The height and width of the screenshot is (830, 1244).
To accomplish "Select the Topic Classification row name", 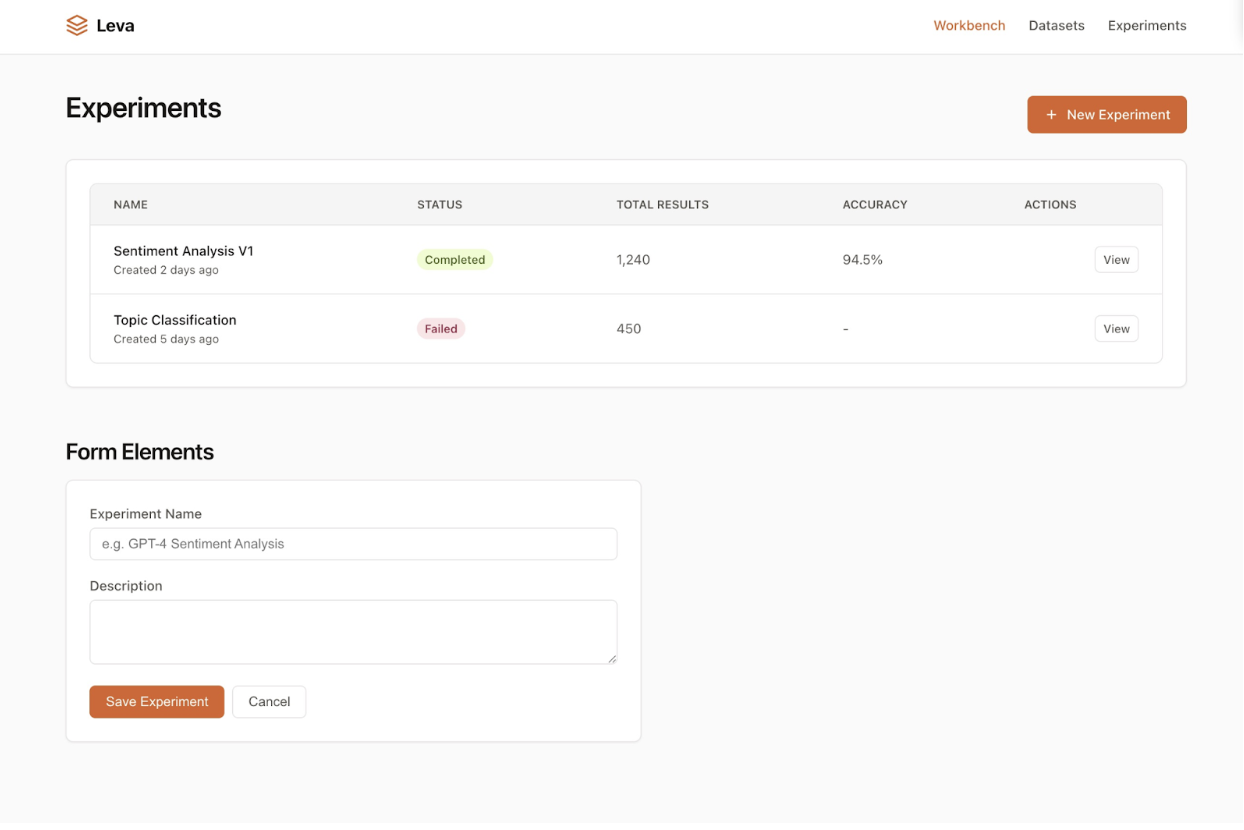I will click(175, 320).
